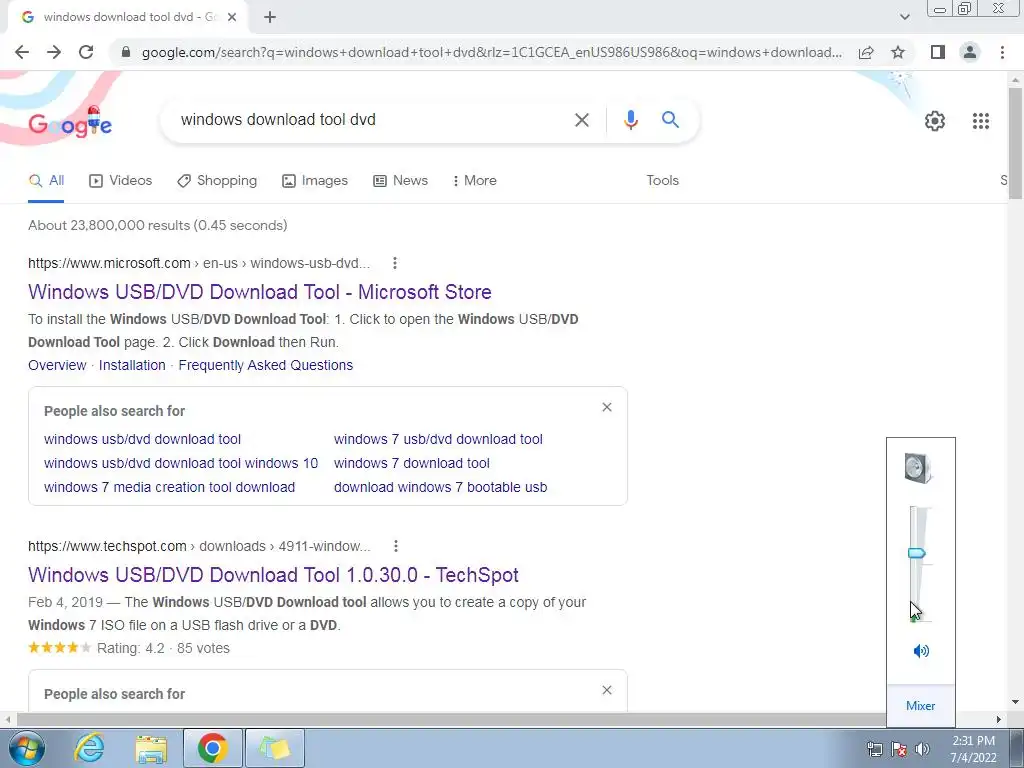1024x768 pixels.
Task: View site information lock icon
Action: tap(126, 52)
